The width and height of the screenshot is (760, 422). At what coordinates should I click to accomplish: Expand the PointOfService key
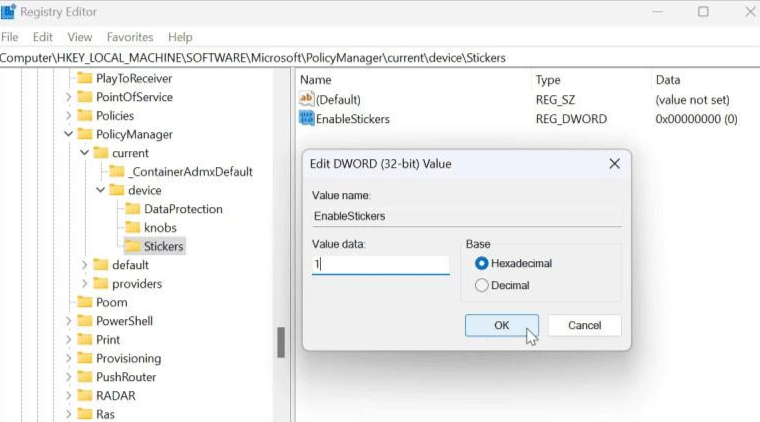(68, 97)
